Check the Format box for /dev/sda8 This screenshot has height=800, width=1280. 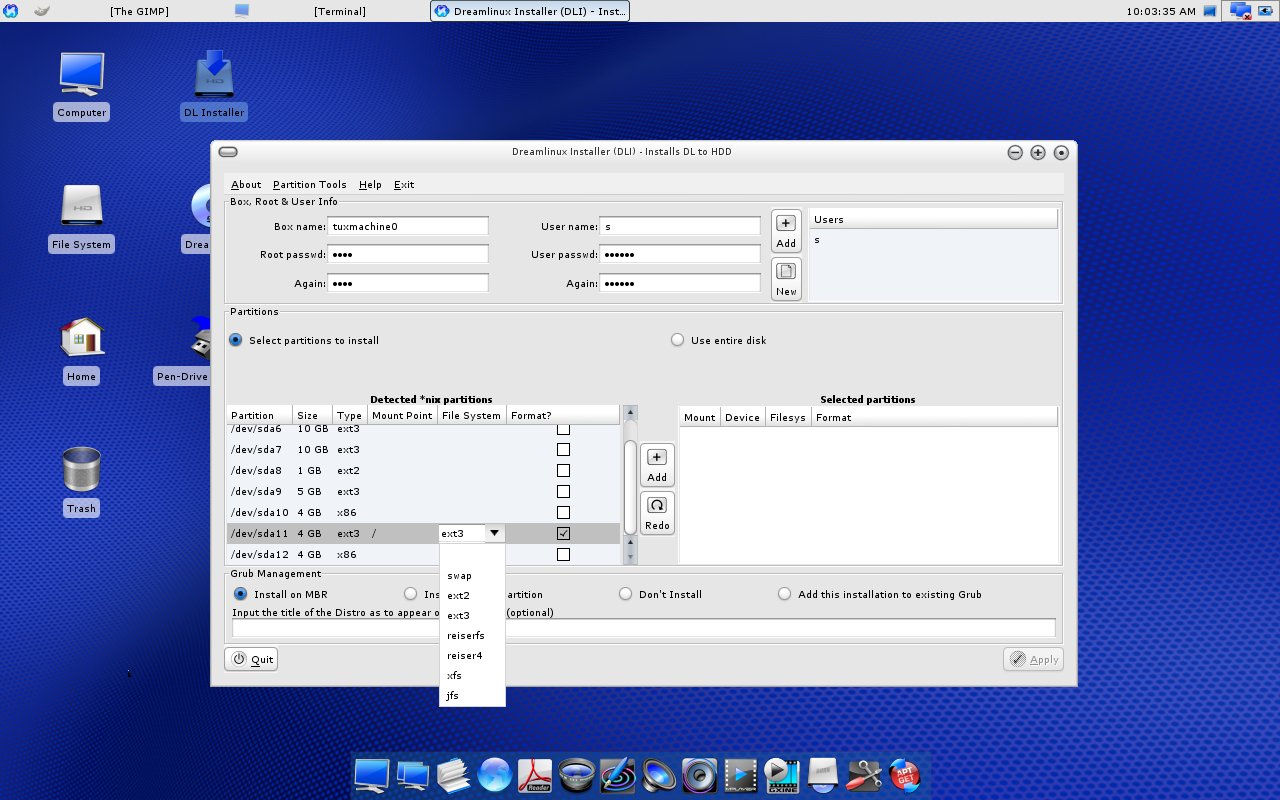click(563, 471)
